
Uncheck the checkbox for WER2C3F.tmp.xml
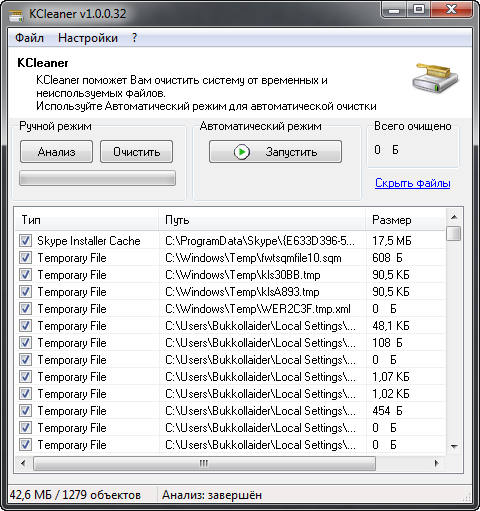[x=25, y=308]
